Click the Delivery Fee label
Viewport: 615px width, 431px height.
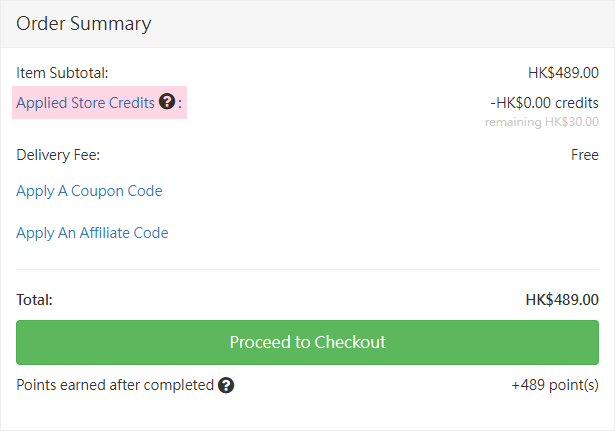point(58,155)
